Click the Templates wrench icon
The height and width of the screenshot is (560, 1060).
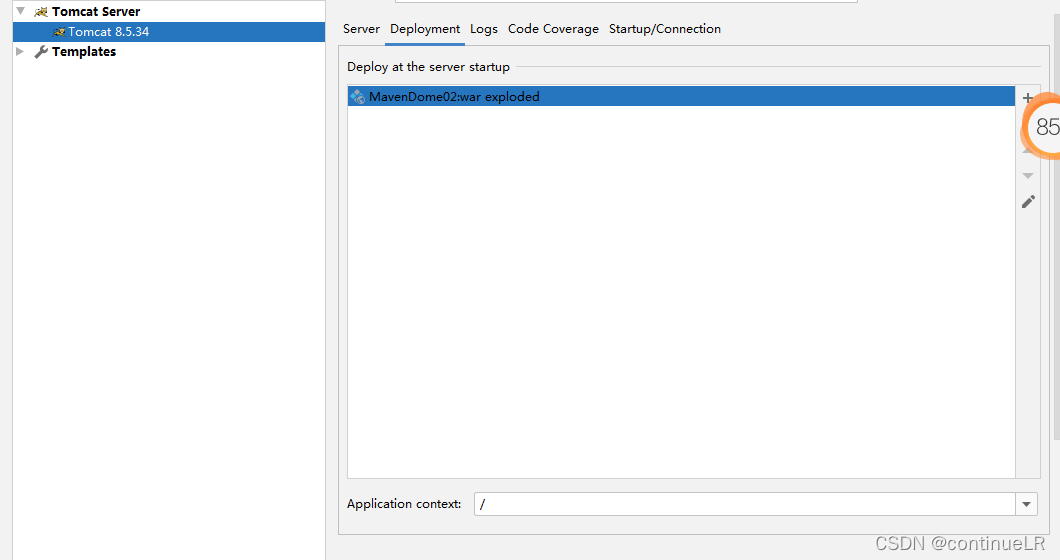[41, 51]
